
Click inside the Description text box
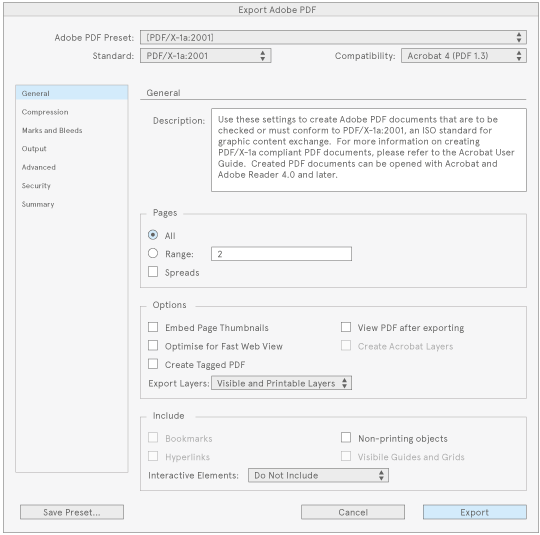pyautogui.click(x=369, y=150)
